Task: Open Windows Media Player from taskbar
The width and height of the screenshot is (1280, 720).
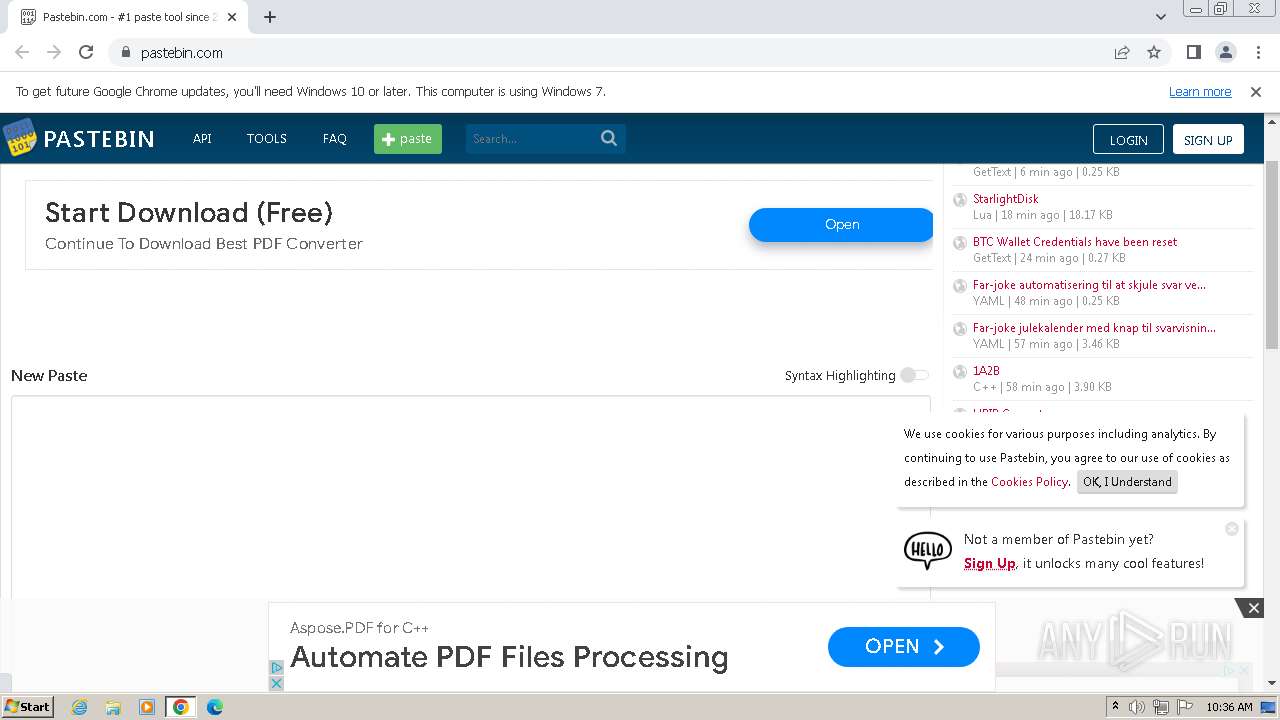Action: click(x=147, y=707)
